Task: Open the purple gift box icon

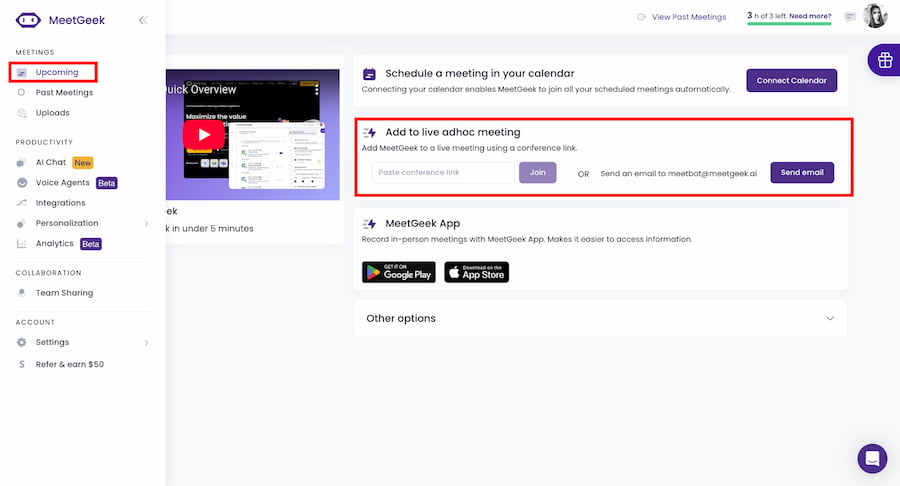Action: coord(884,60)
